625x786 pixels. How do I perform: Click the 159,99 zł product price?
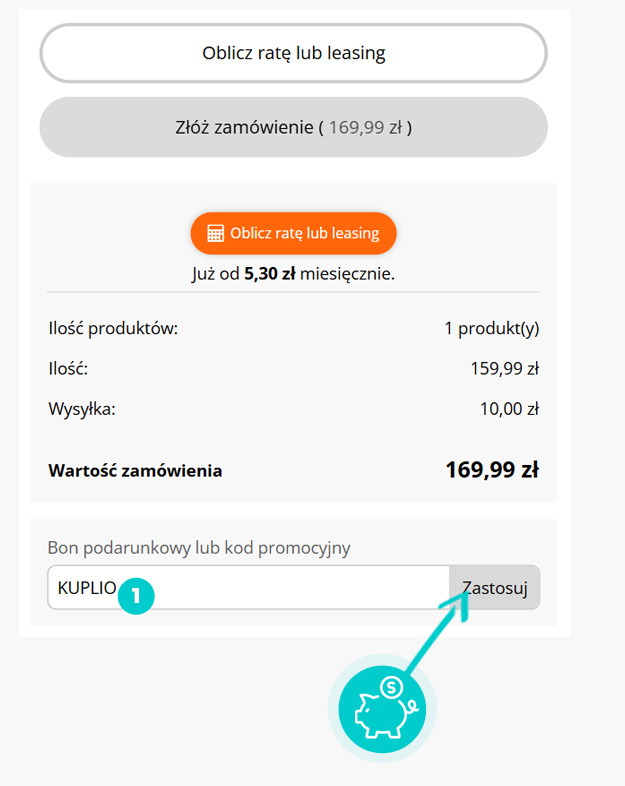pyautogui.click(x=505, y=369)
